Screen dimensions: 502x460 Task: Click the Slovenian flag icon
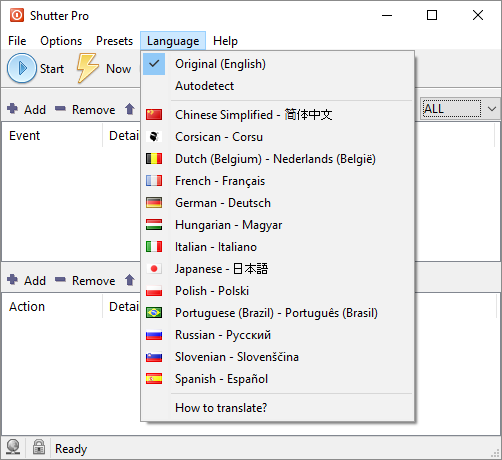tap(154, 357)
